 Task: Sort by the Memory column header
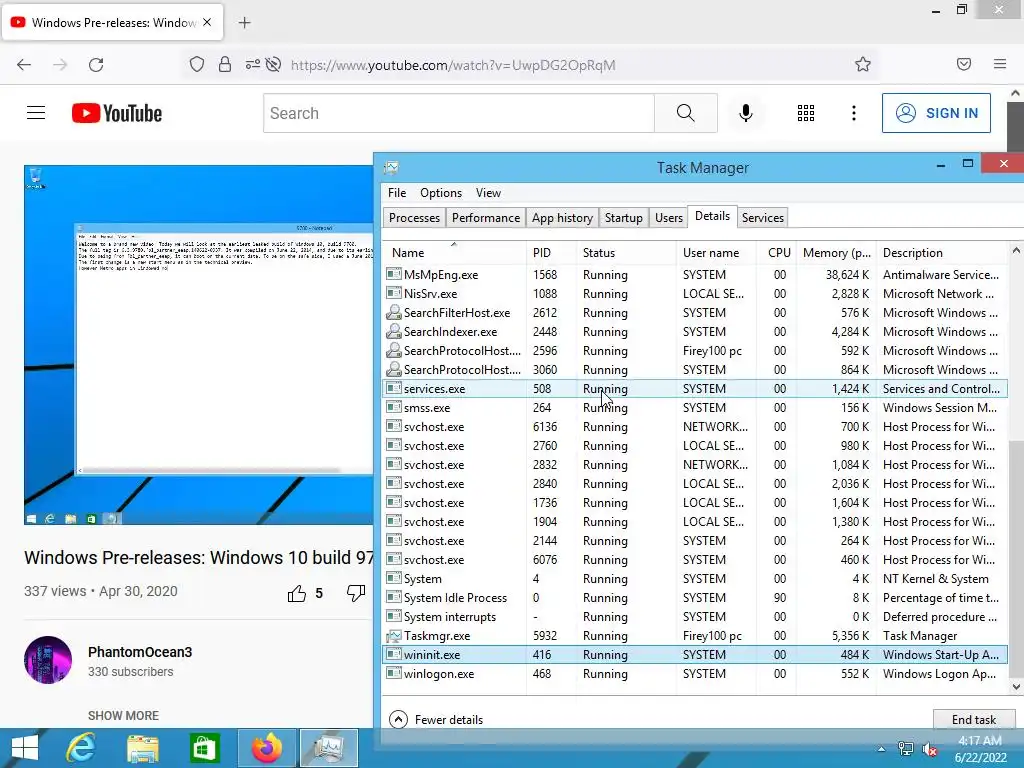(x=836, y=253)
